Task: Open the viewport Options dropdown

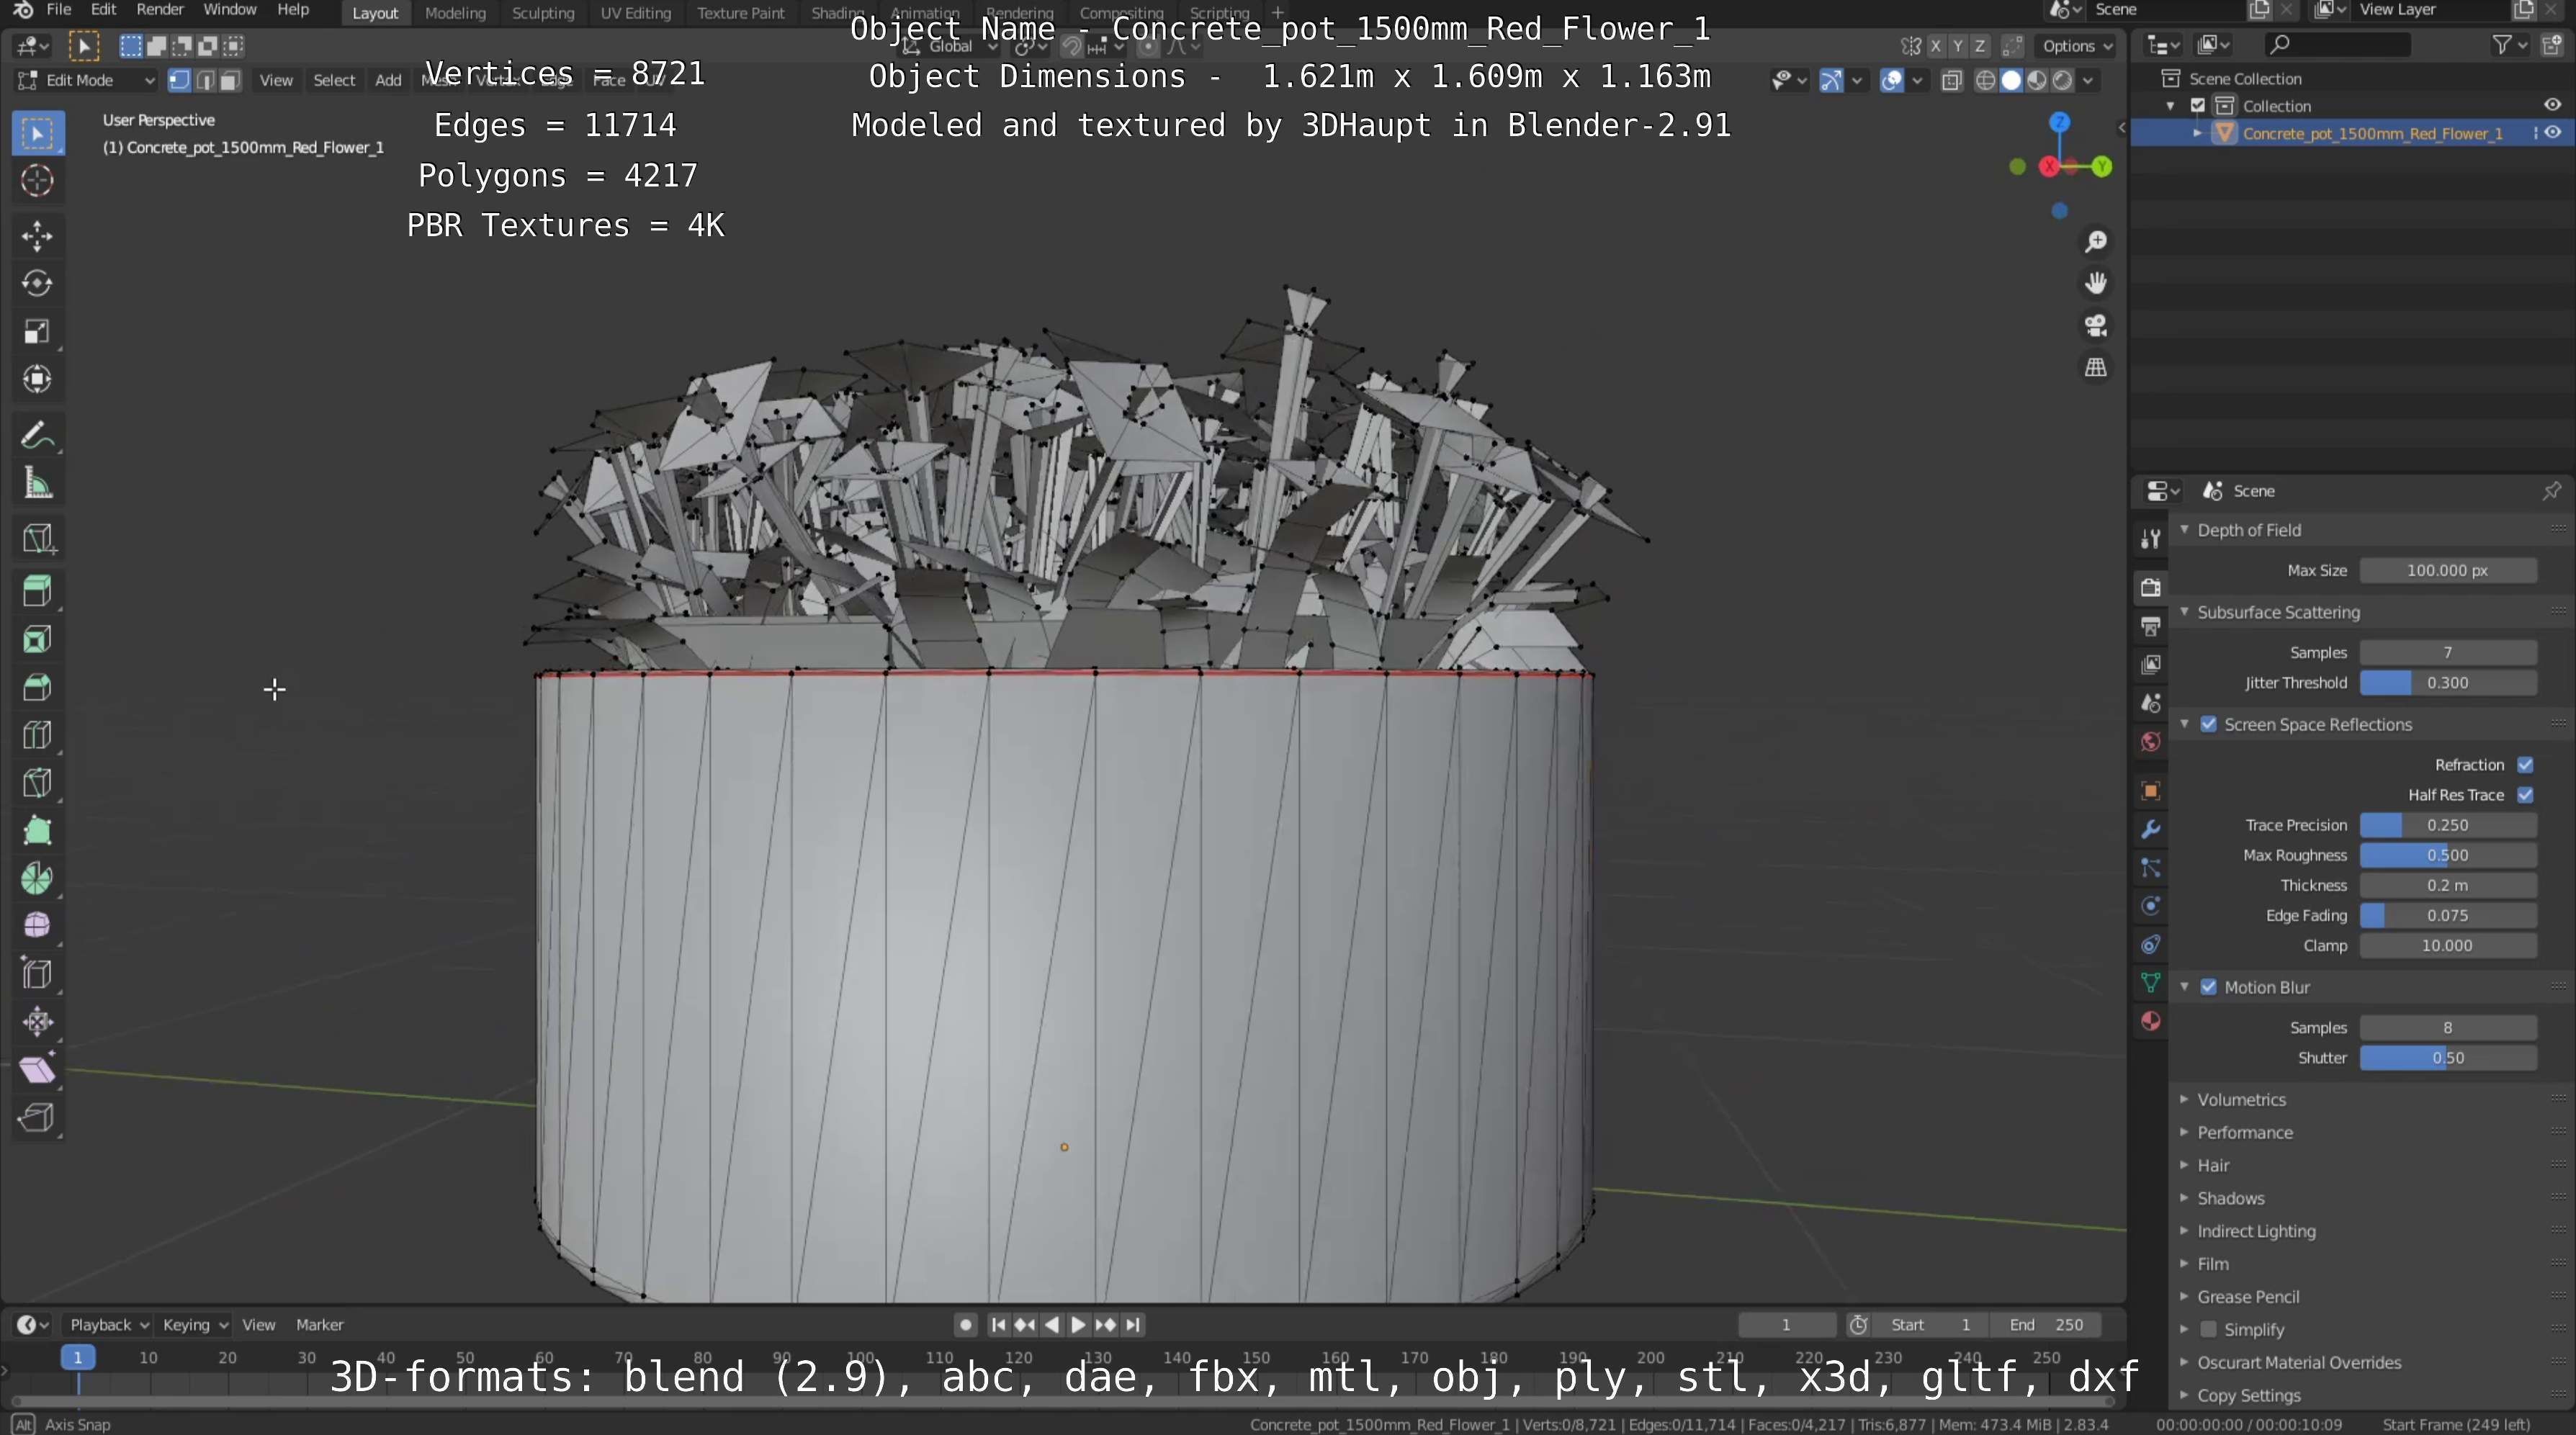Action: pos(2077,46)
